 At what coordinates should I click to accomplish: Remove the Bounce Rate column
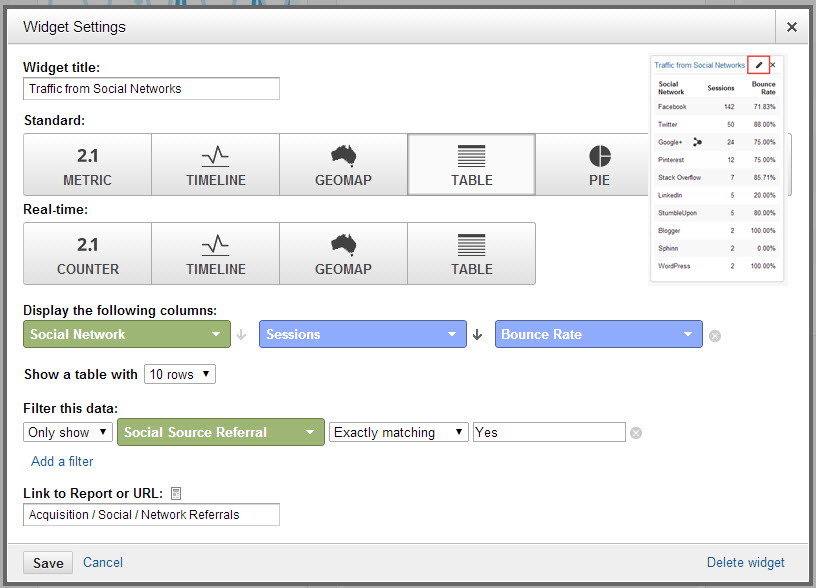click(x=715, y=336)
